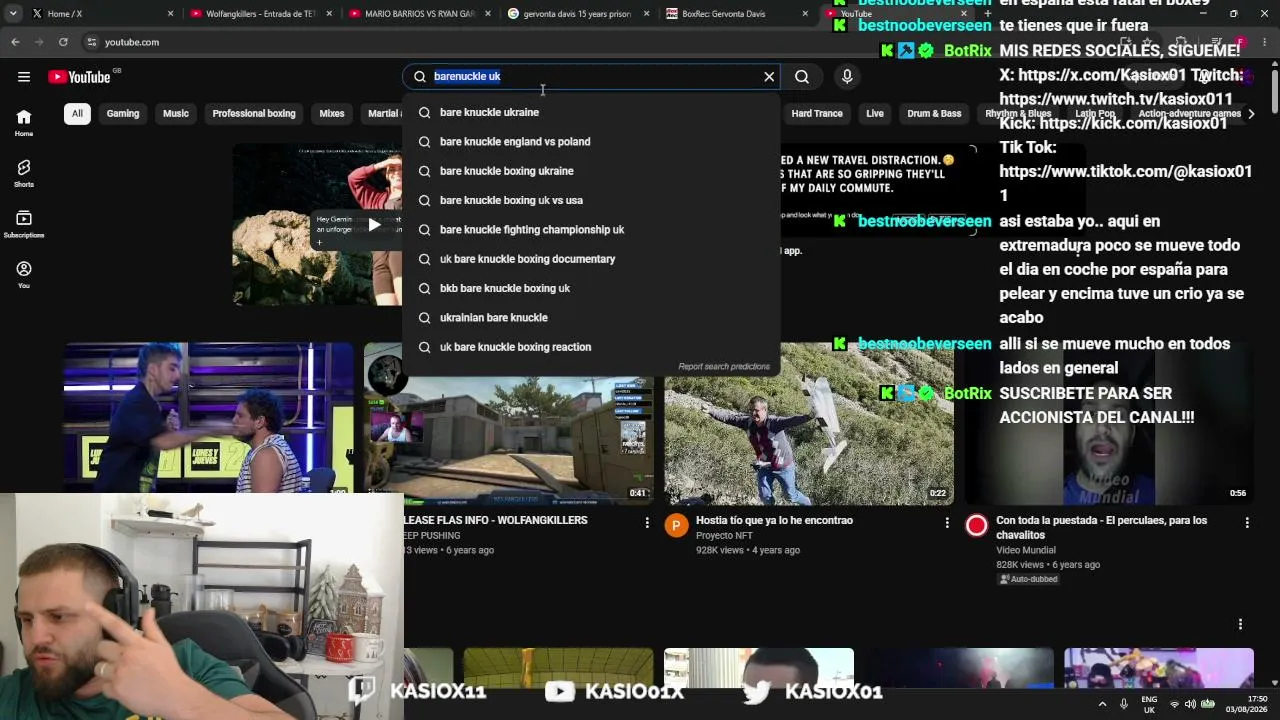Open the browser tab search dropdown

point(13,14)
